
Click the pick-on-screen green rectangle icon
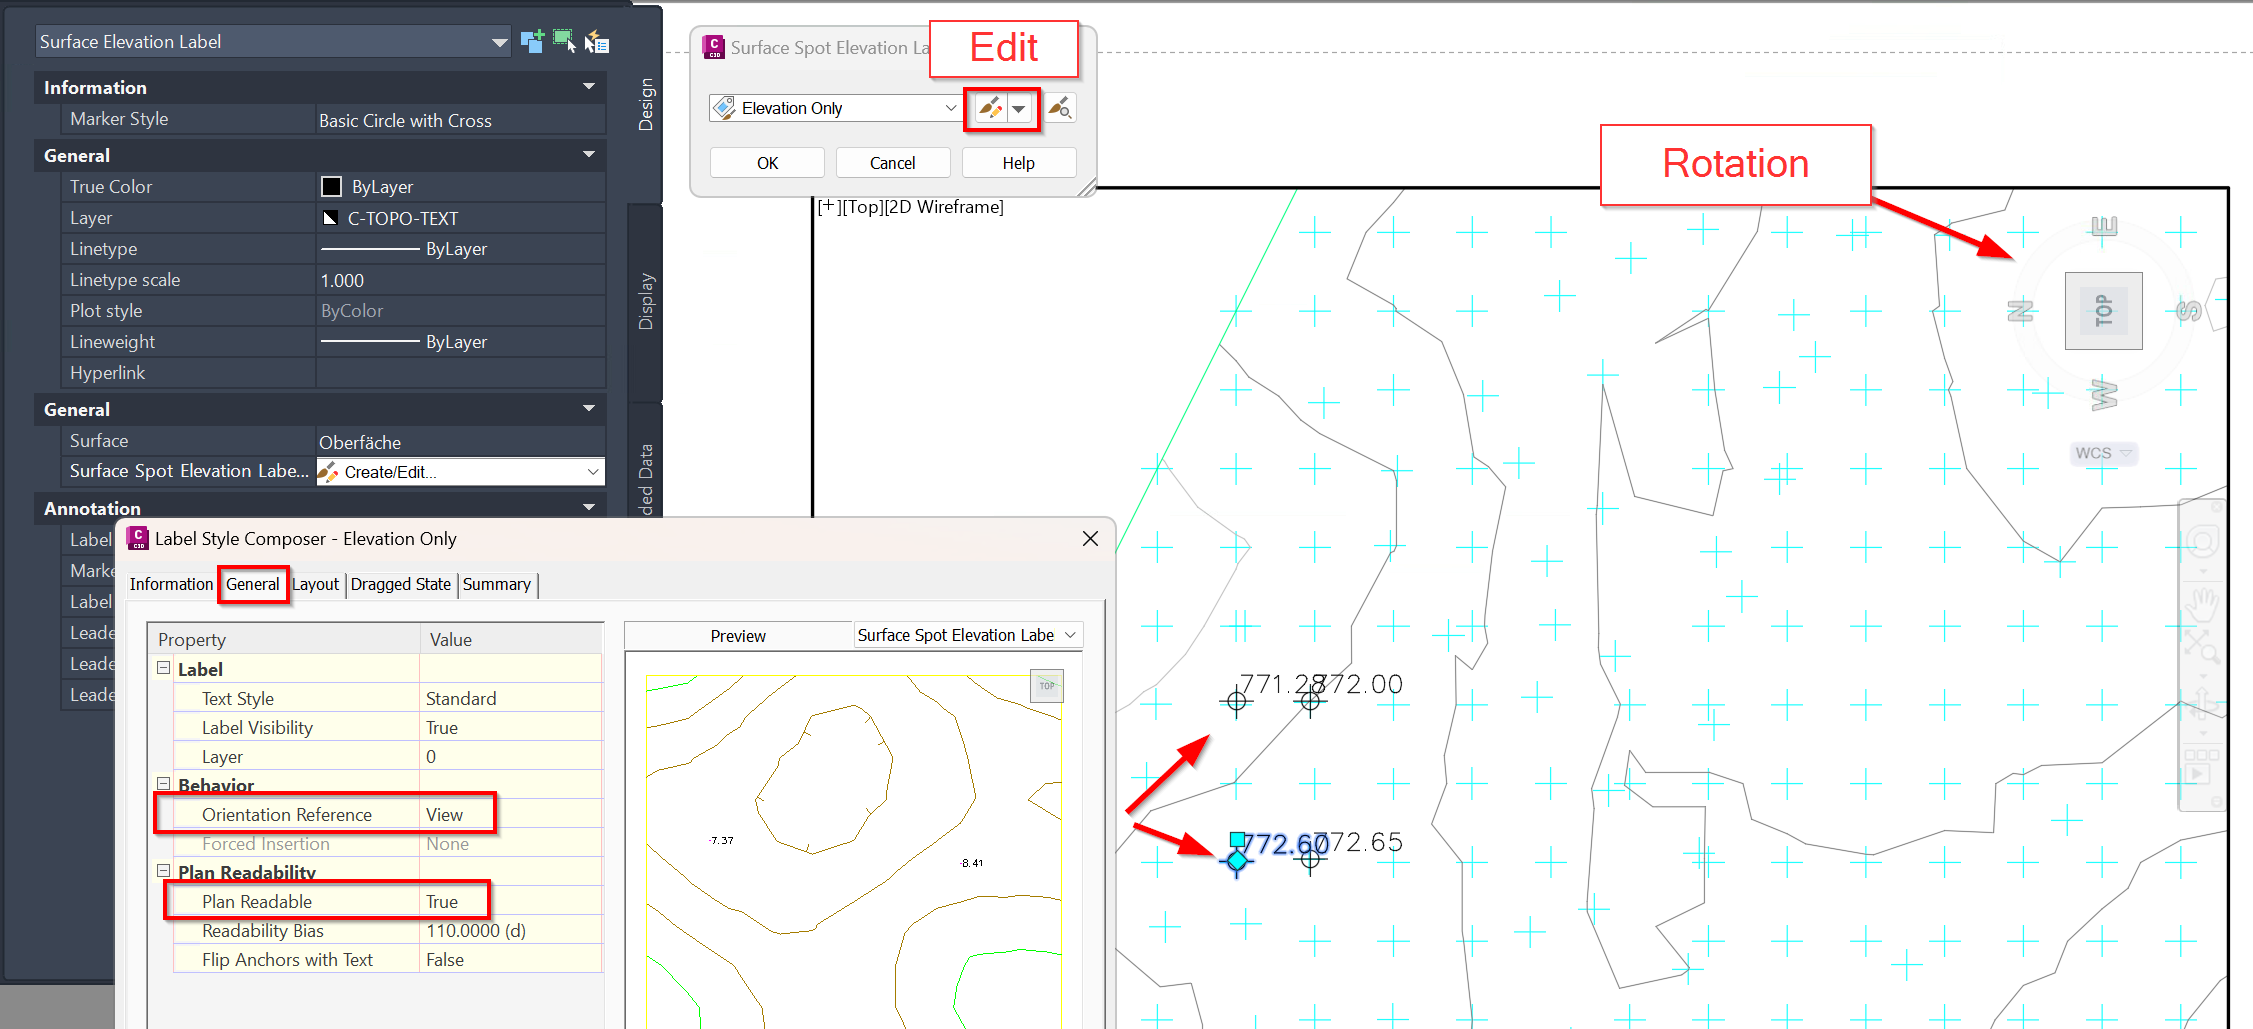[562, 41]
